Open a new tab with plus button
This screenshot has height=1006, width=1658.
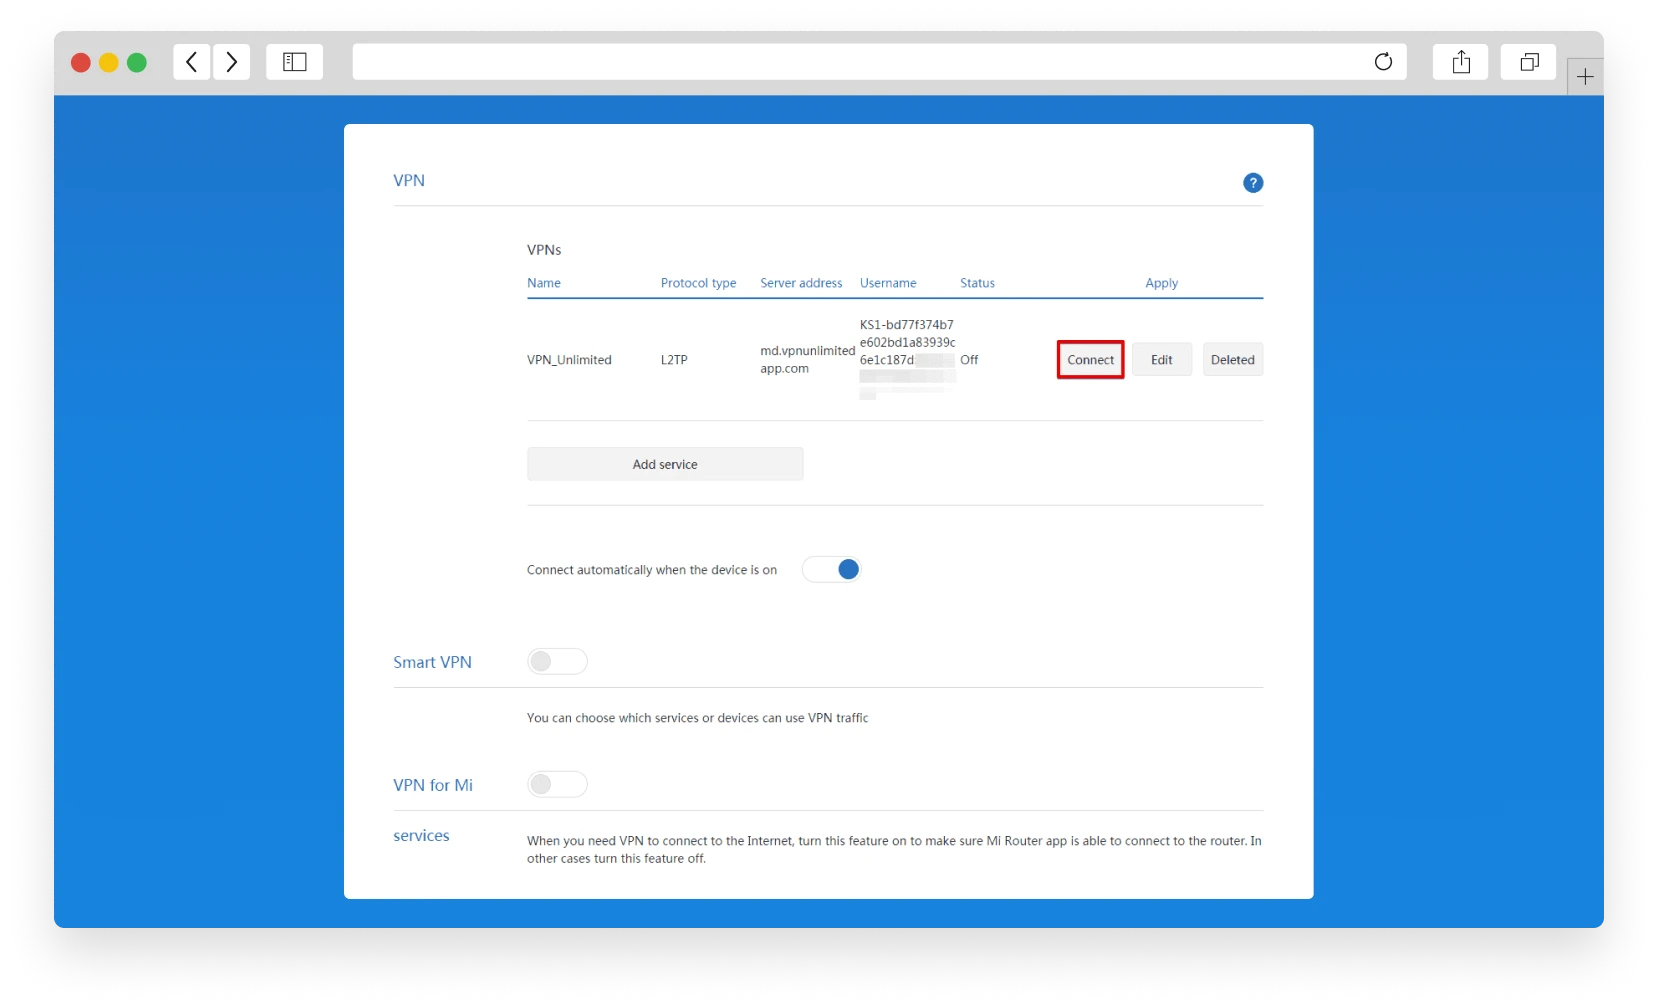[x=1585, y=77]
